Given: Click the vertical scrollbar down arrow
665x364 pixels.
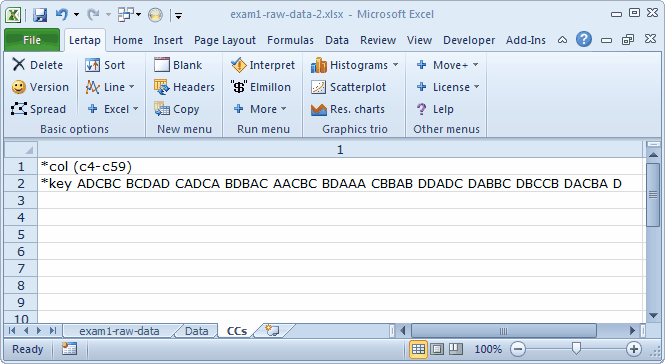Looking at the screenshot, I should [x=653, y=316].
